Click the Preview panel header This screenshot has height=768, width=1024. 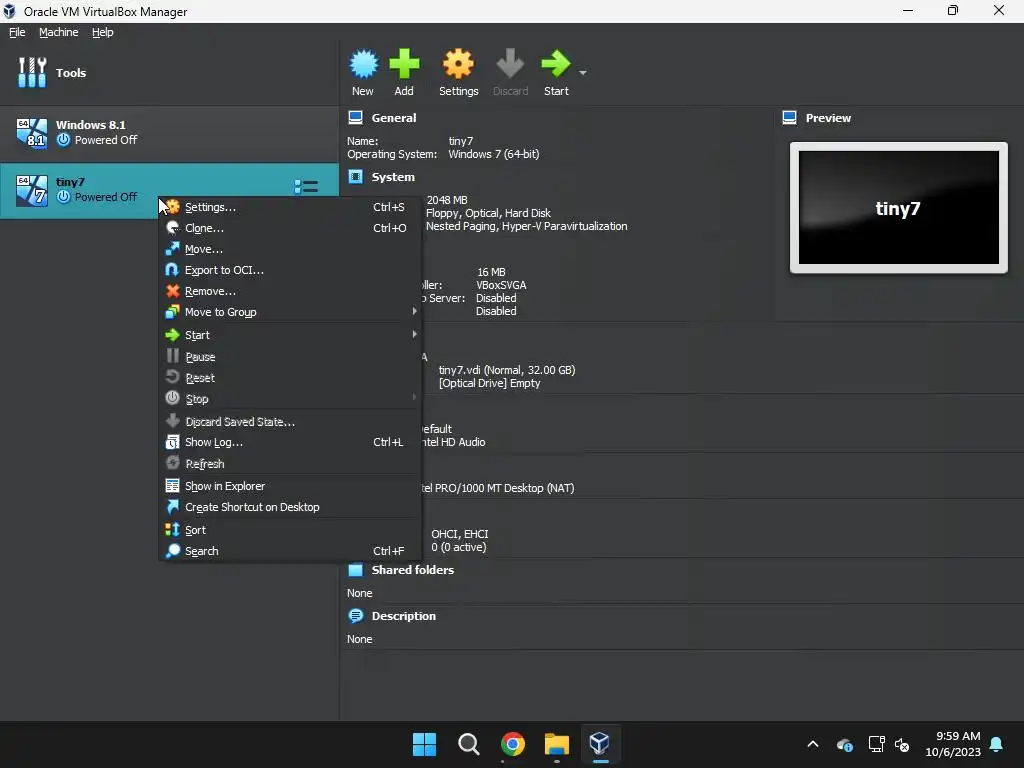pyautogui.click(x=828, y=118)
